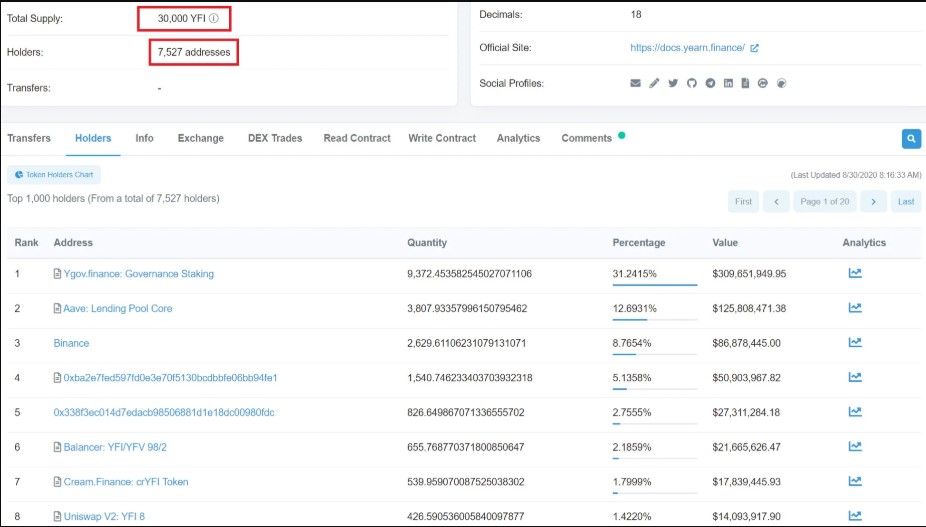Go to previous page with left chevron
The image size is (926, 527).
pos(776,201)
